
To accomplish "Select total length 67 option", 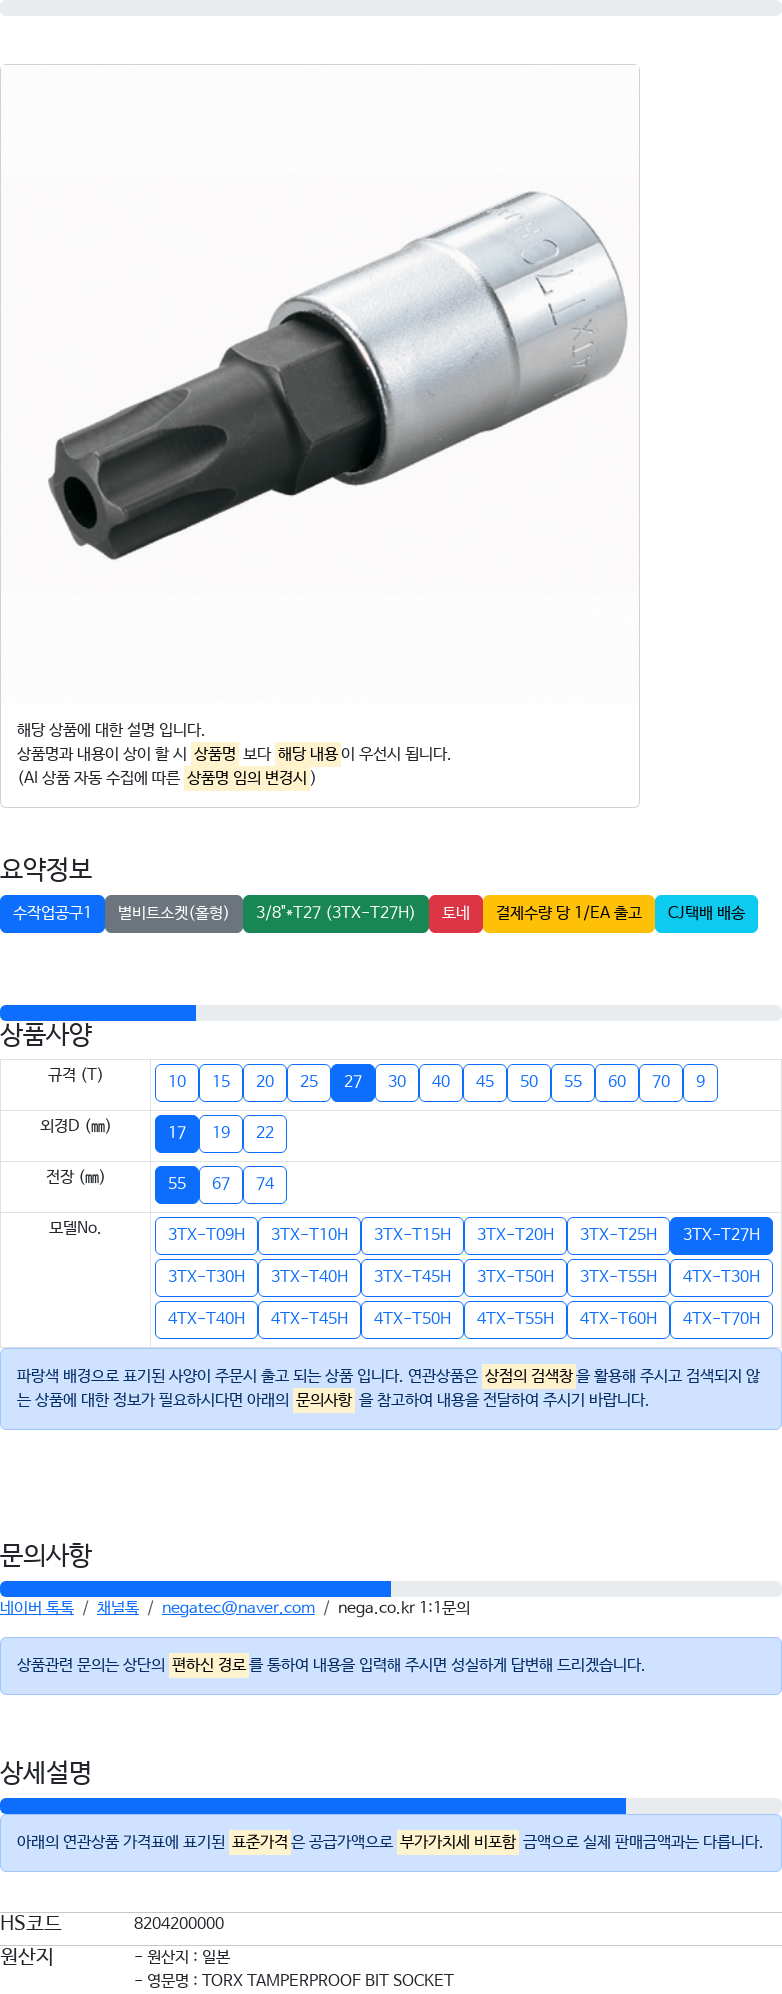I will pos(221,1184).
